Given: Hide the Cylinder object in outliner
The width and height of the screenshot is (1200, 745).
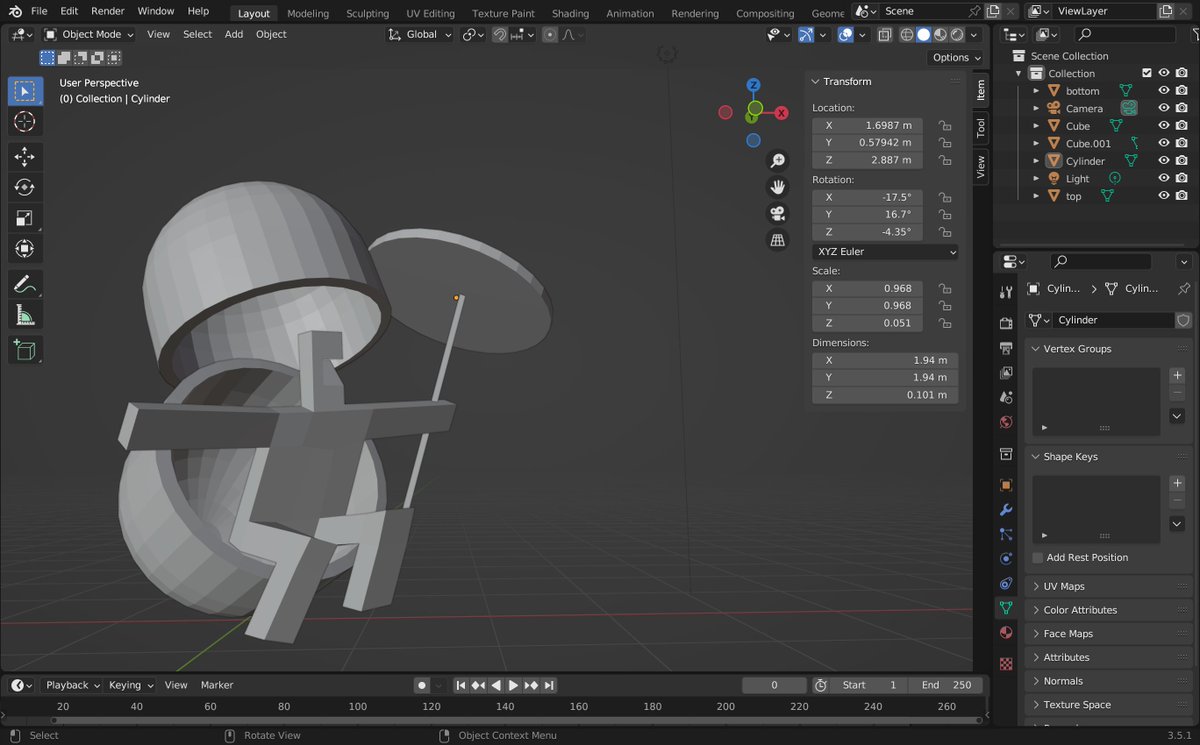Looking at the screenshot, I should coord(1163,160).
